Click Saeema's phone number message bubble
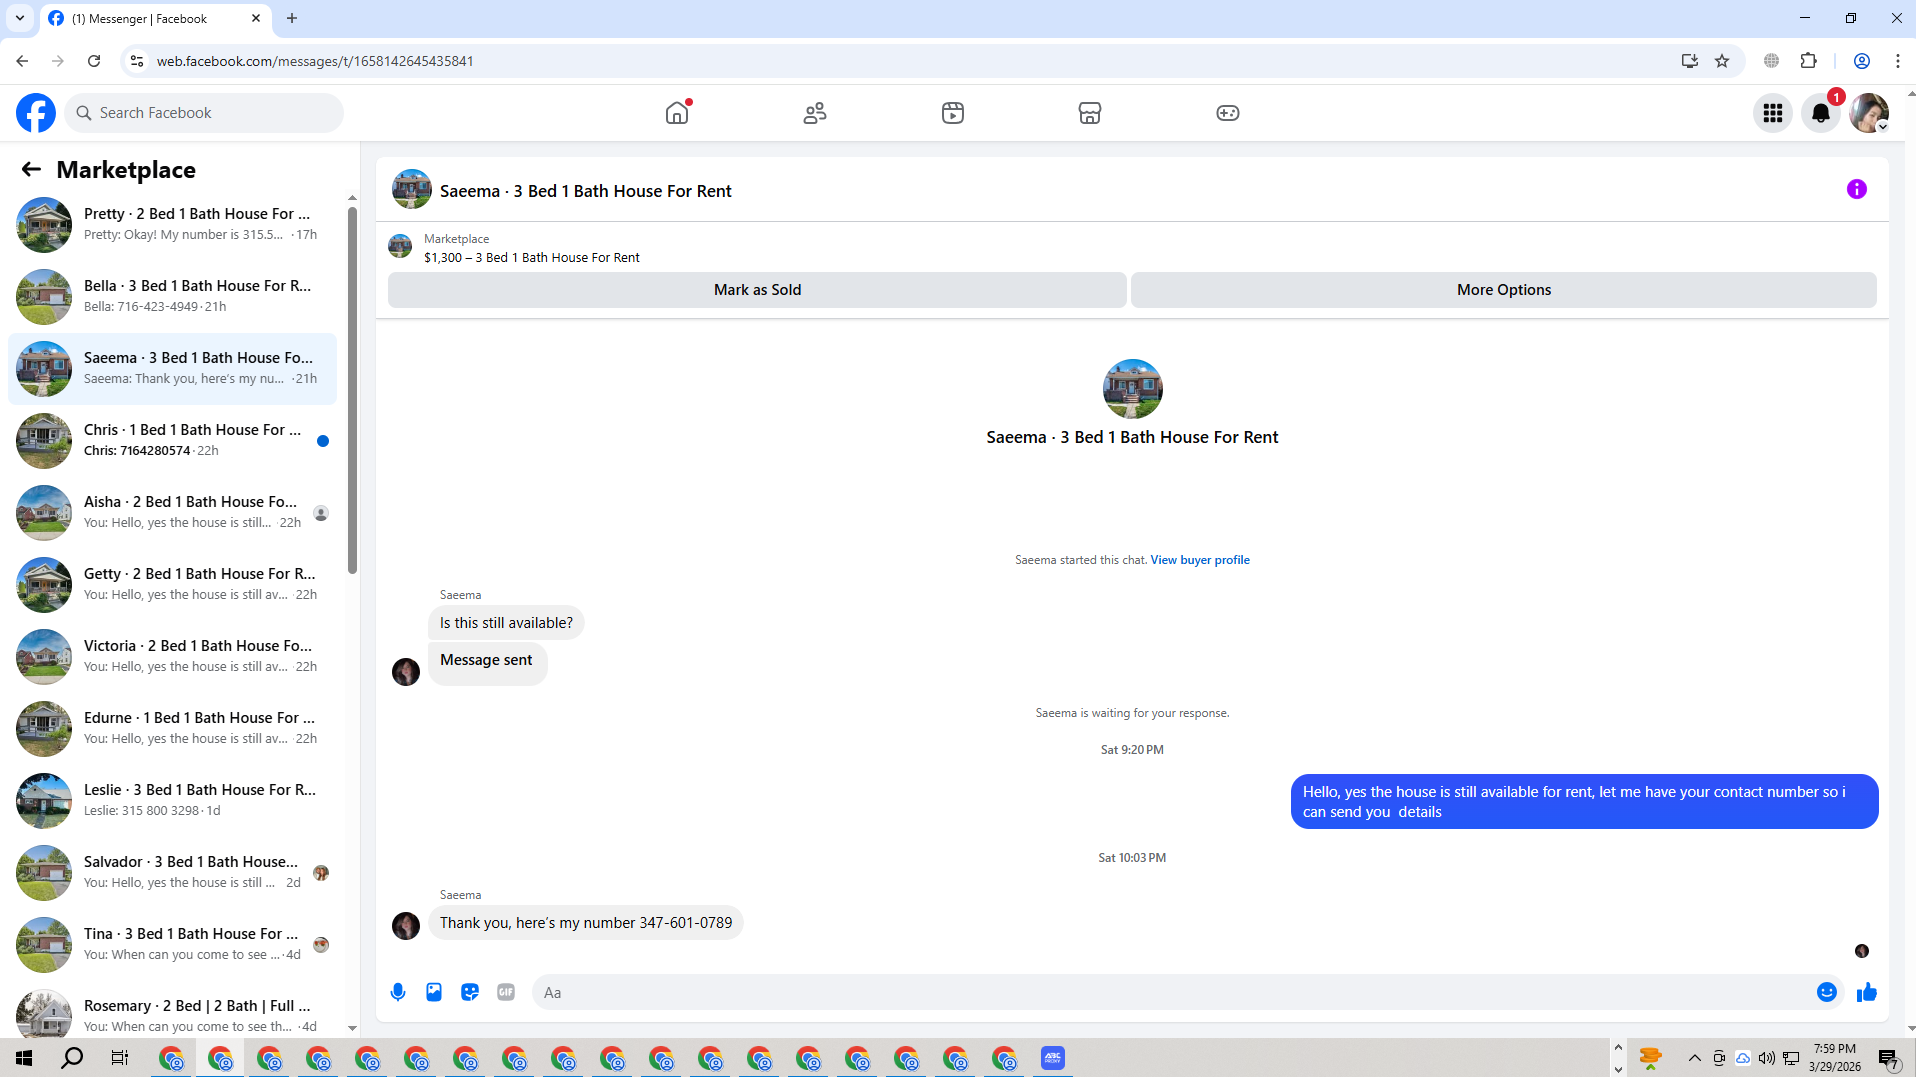 tap(586, 923)
